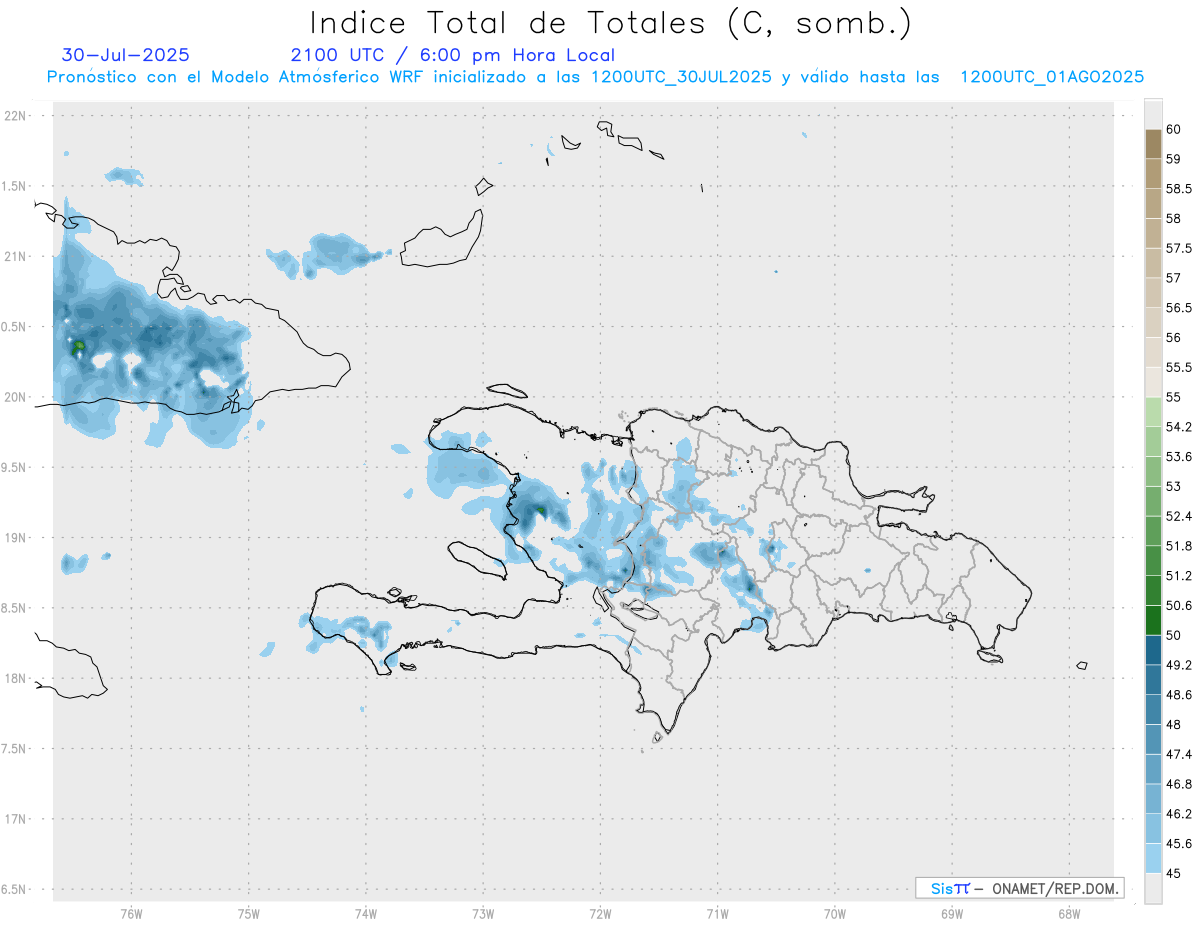The height and width of the screenshot is (927, 1200).
Task: Click the colorbar value "51.8"
Action: 1178,546
